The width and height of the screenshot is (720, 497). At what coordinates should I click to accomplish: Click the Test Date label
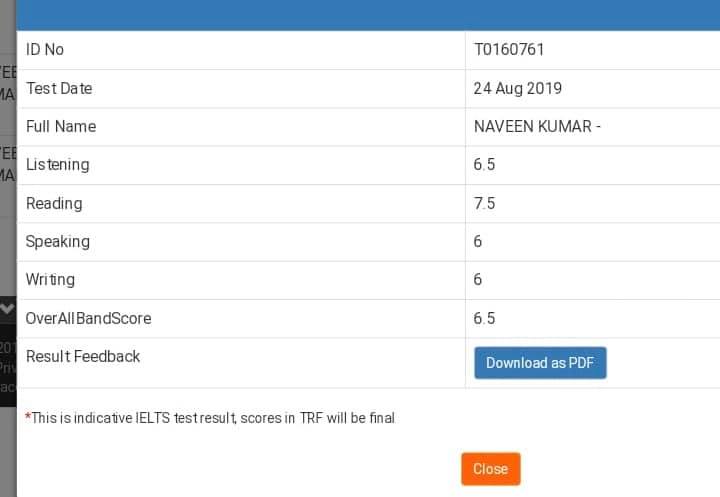(x=59, y=88)
